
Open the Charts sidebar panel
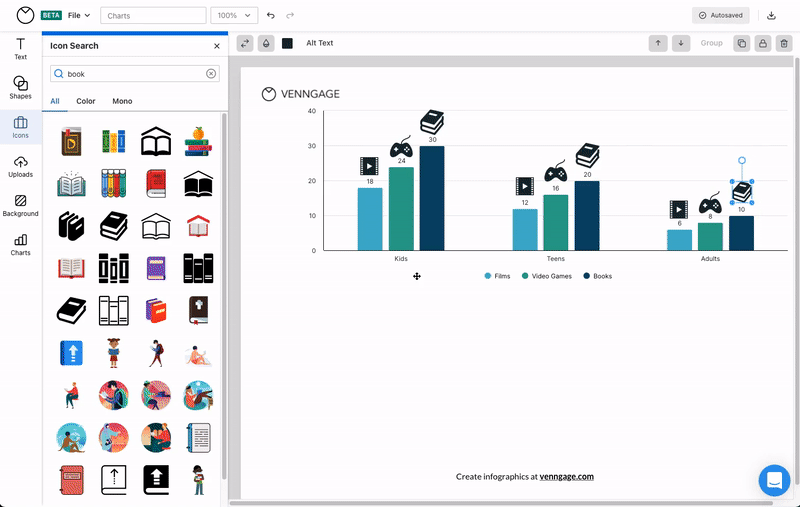tap(20, 245)
